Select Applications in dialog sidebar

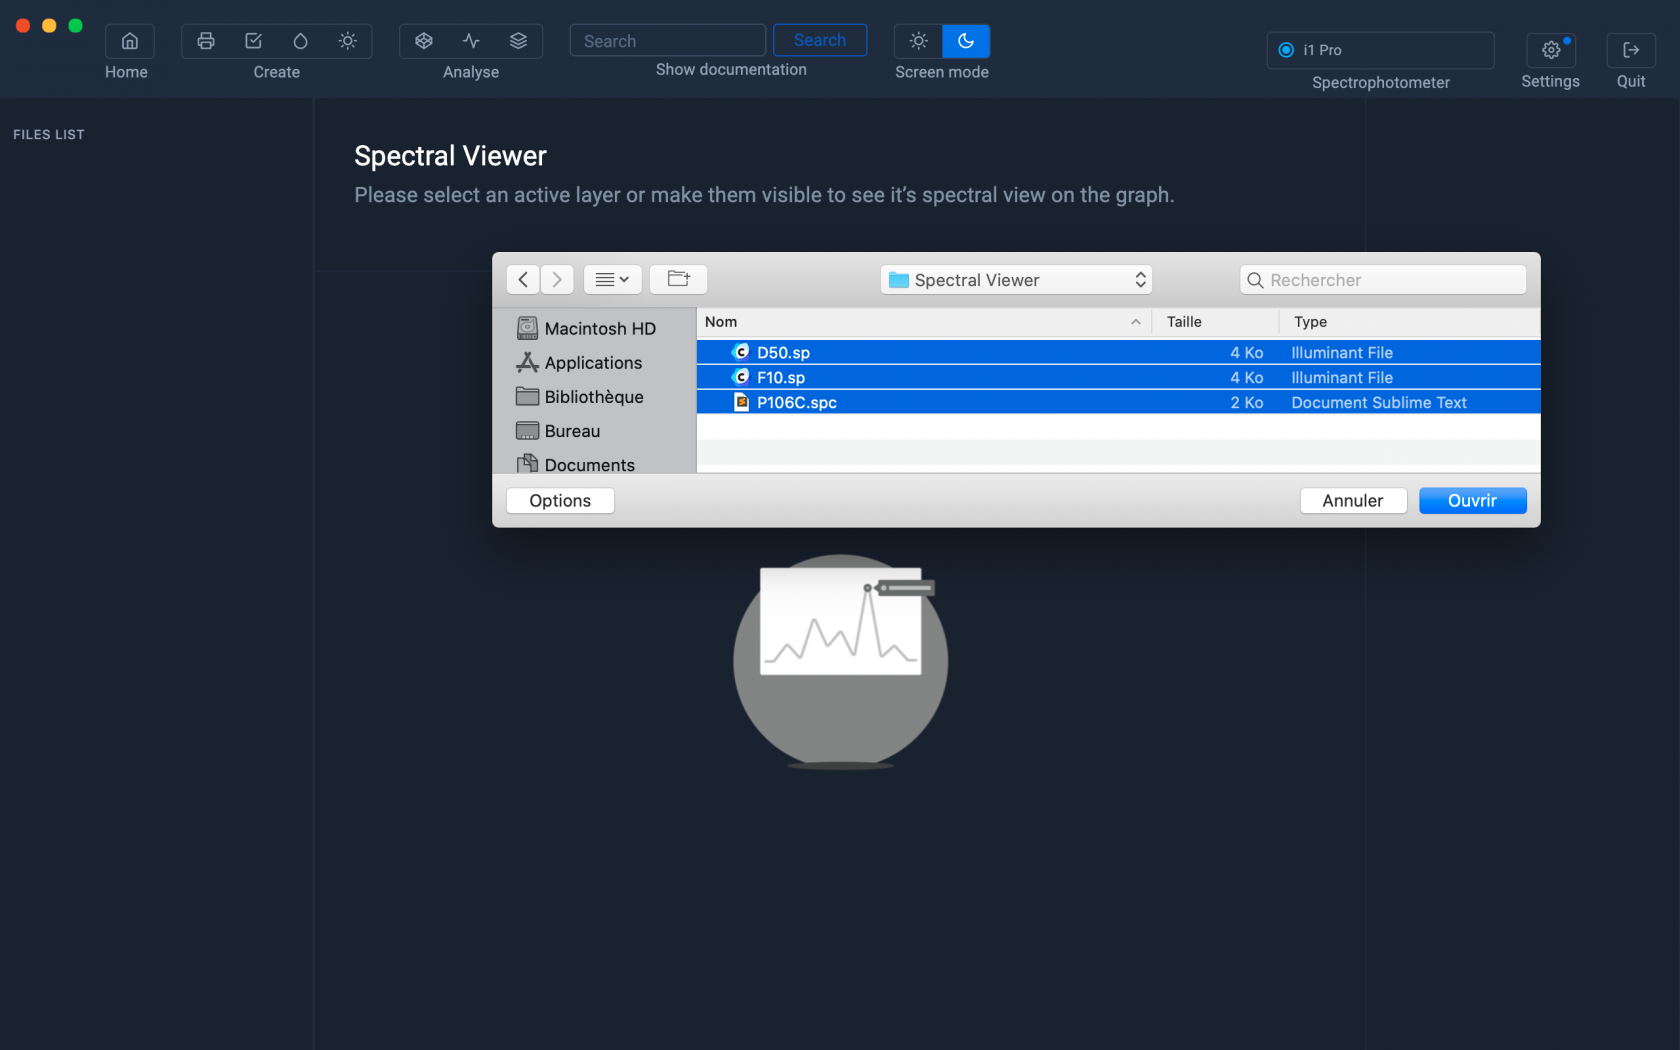point(579,362)
